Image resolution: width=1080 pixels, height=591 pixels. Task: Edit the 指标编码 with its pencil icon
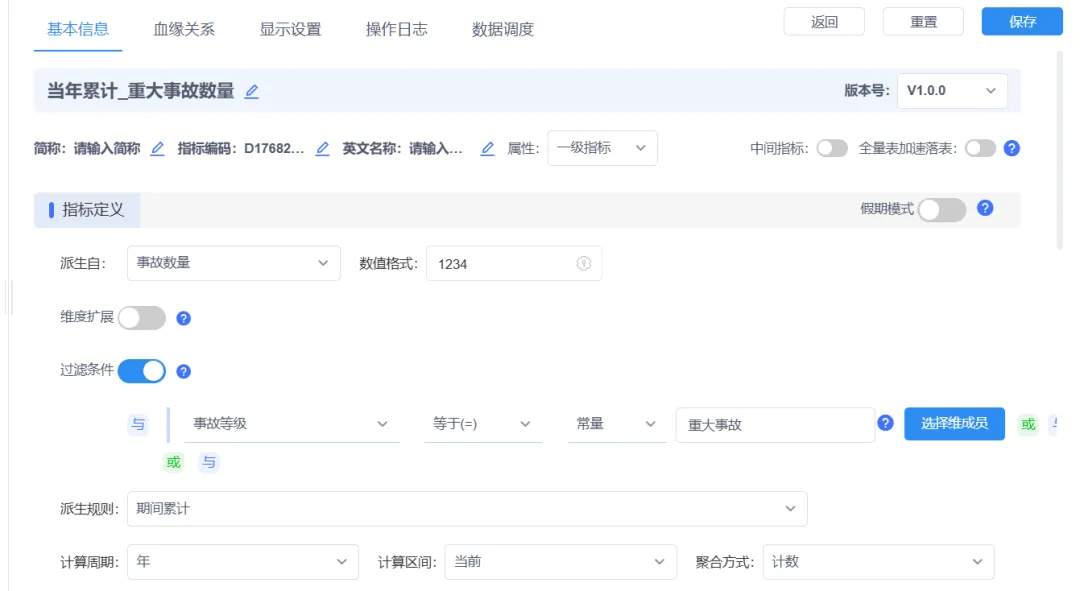point(322,148)
